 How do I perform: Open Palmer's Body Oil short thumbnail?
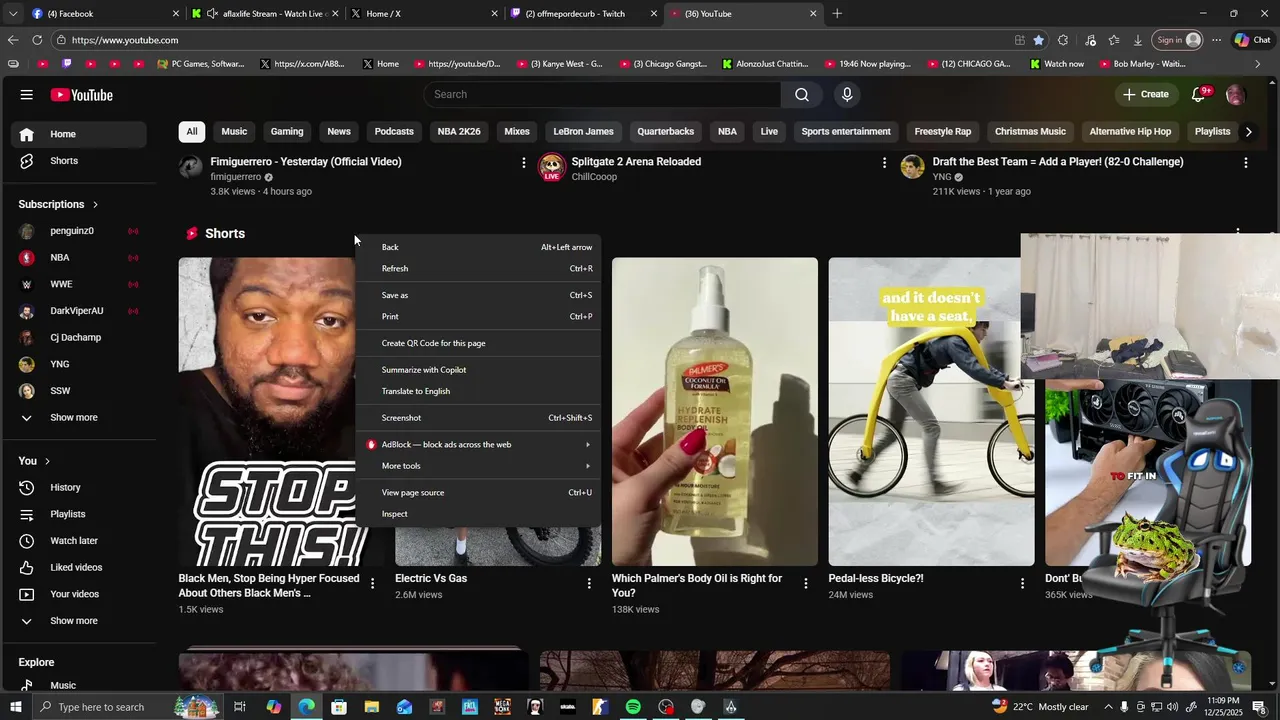pos(715,412)
